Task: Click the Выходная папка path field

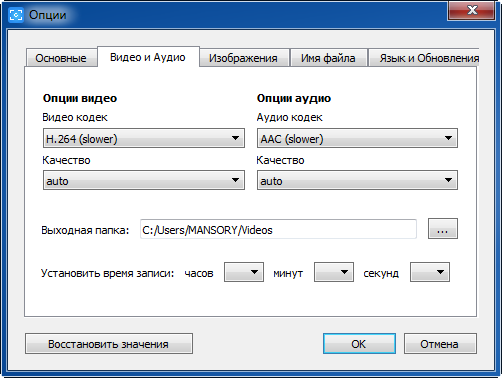Action: click(x=278, y=229)
